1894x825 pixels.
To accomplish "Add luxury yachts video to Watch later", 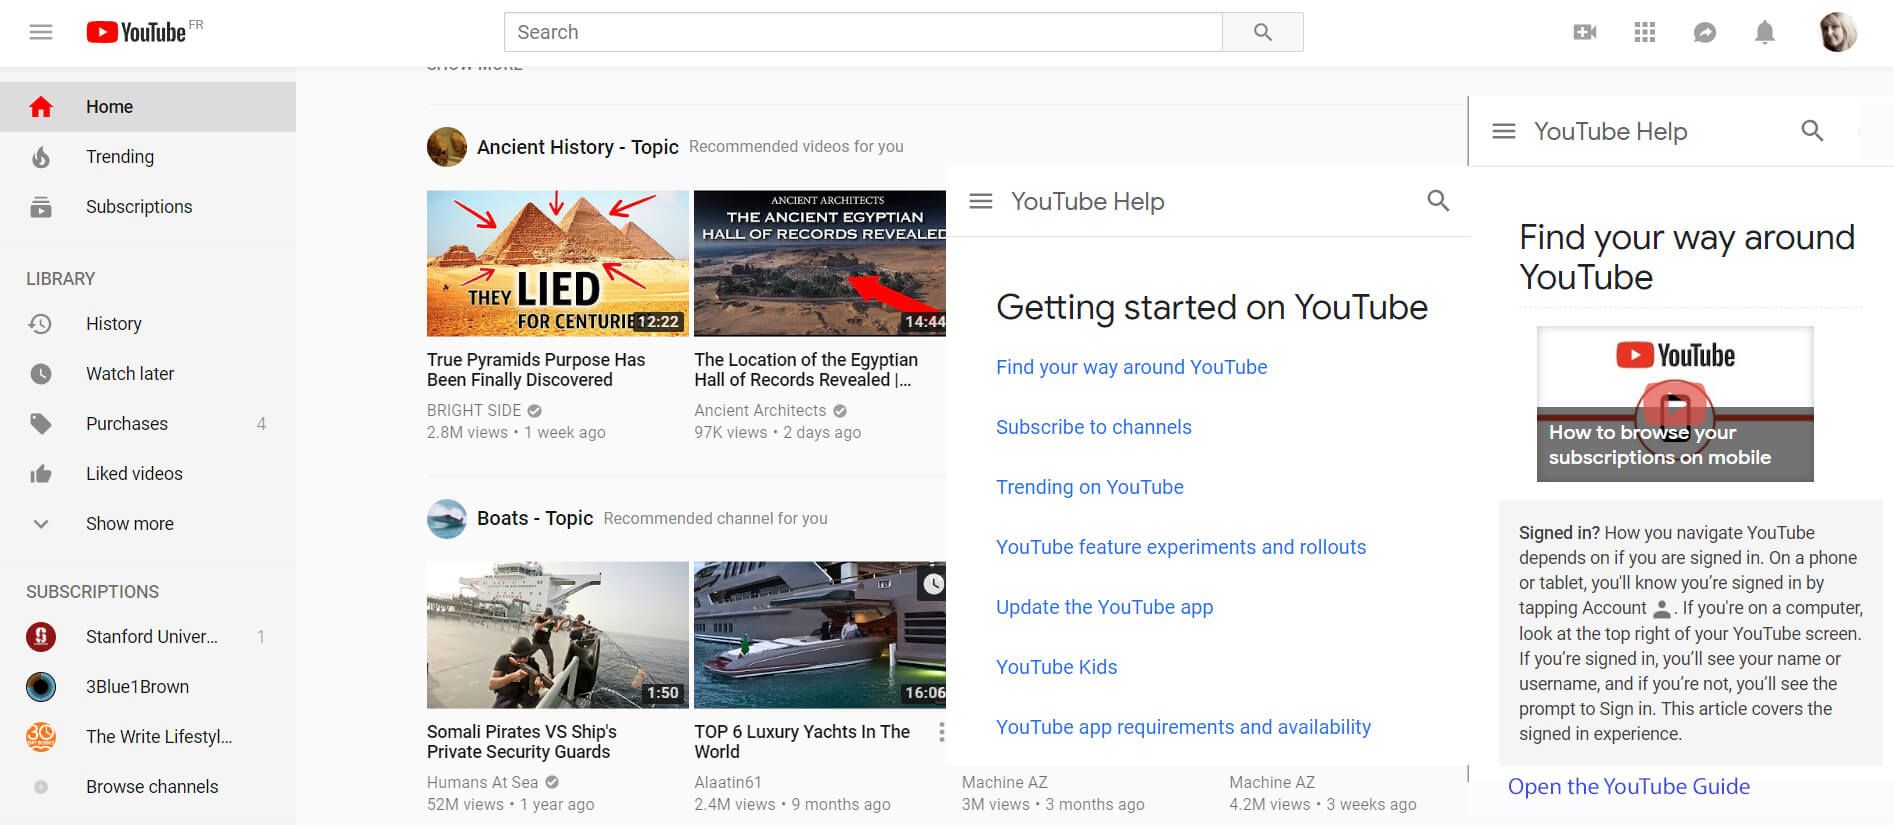I will tap(932, 584).
